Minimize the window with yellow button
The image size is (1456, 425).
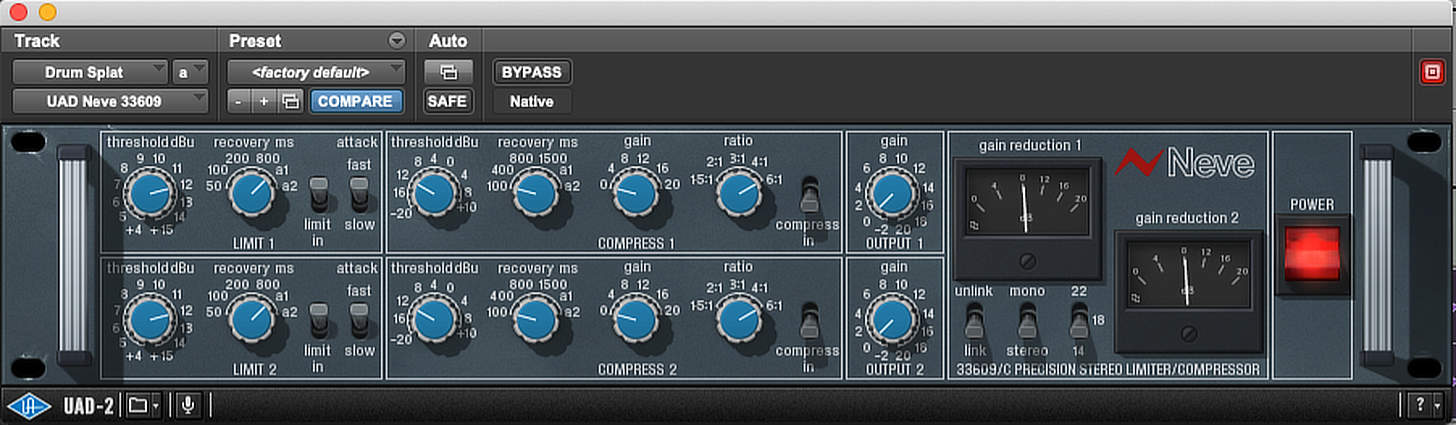coord(47,13)
